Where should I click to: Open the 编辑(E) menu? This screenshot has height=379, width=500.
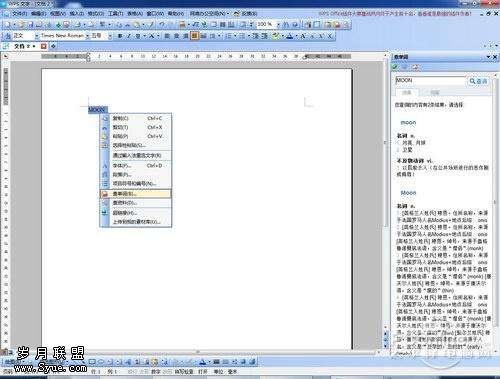coord(38,14)
